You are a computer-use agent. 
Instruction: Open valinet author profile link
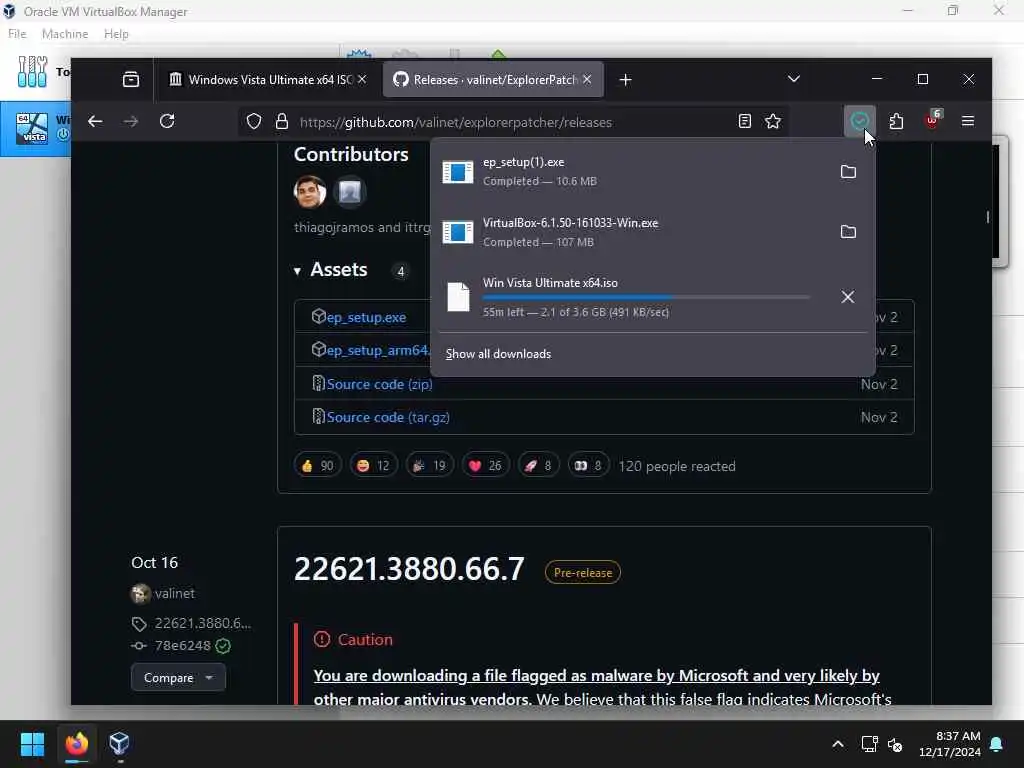tap(174, 593)
